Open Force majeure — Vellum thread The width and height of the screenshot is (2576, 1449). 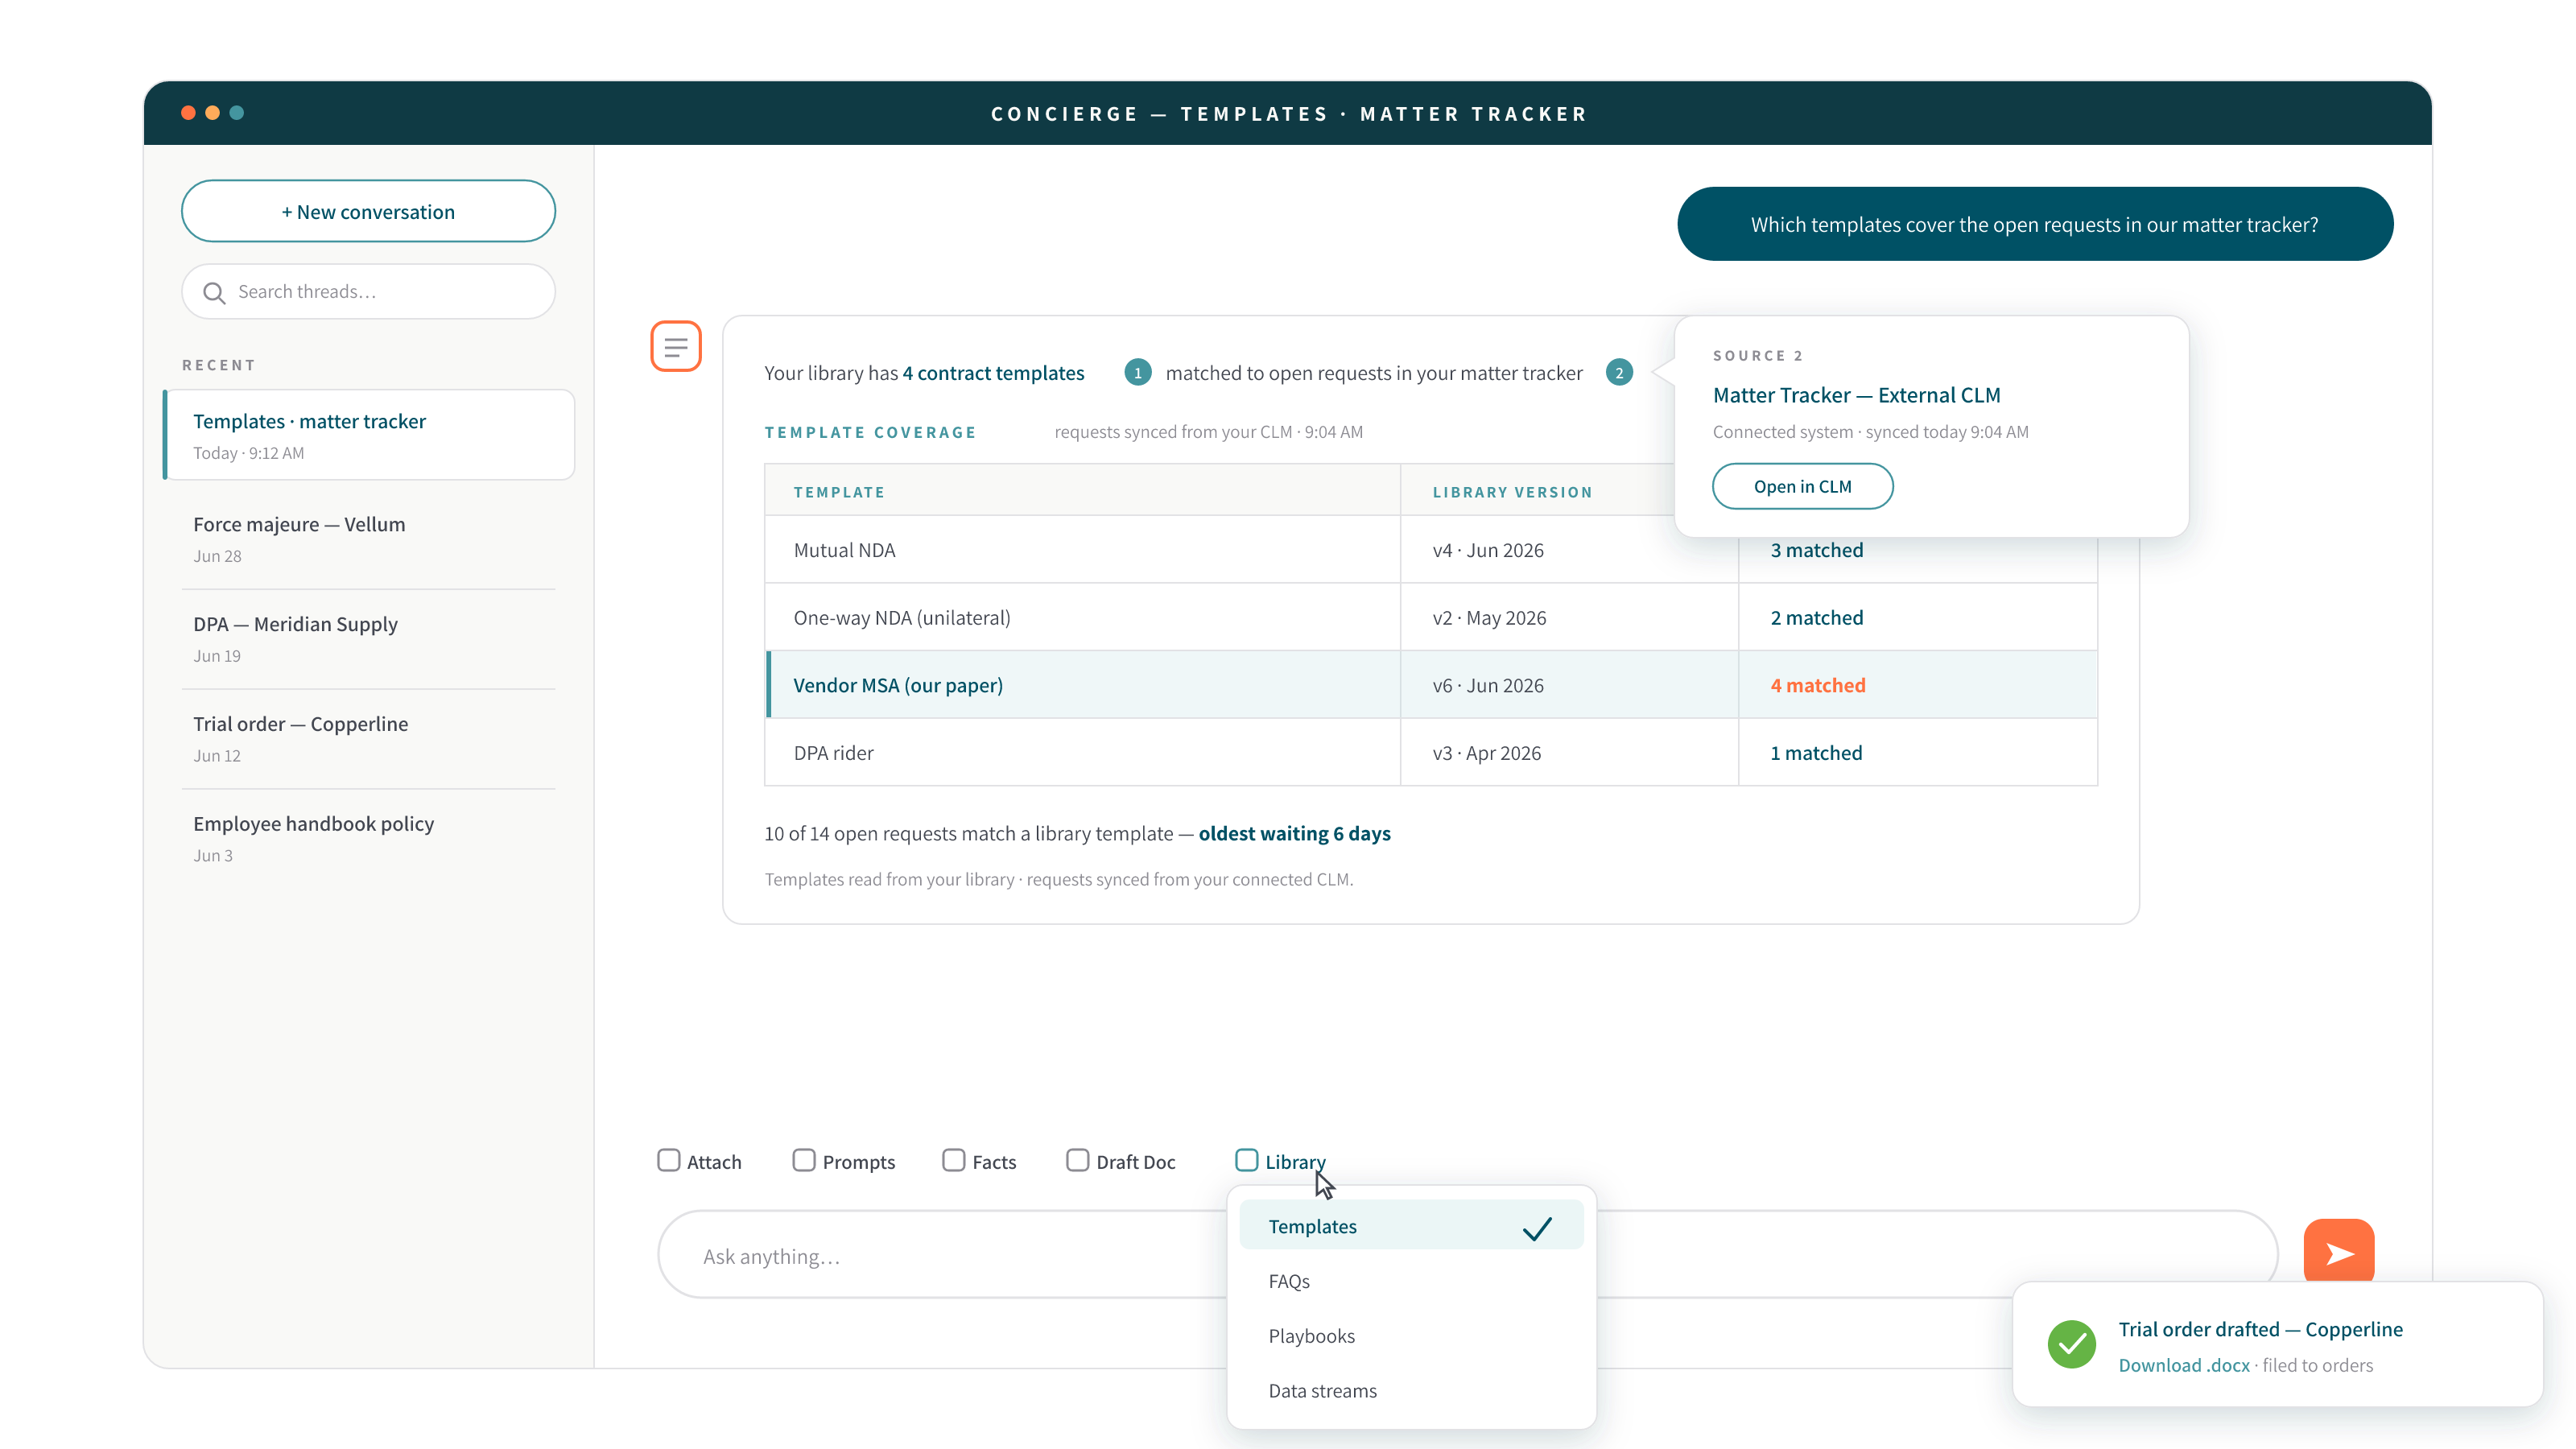(368, 539)
